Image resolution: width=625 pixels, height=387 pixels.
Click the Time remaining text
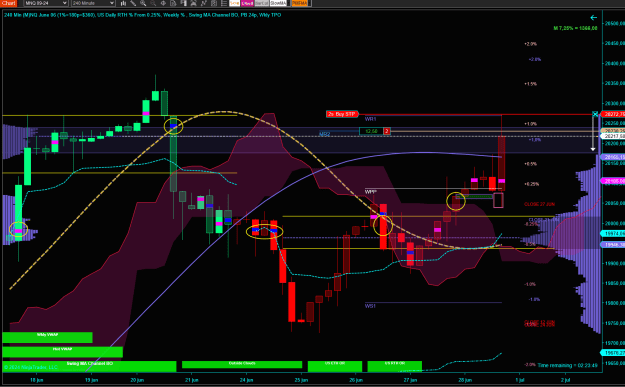(x=567, y=365)
